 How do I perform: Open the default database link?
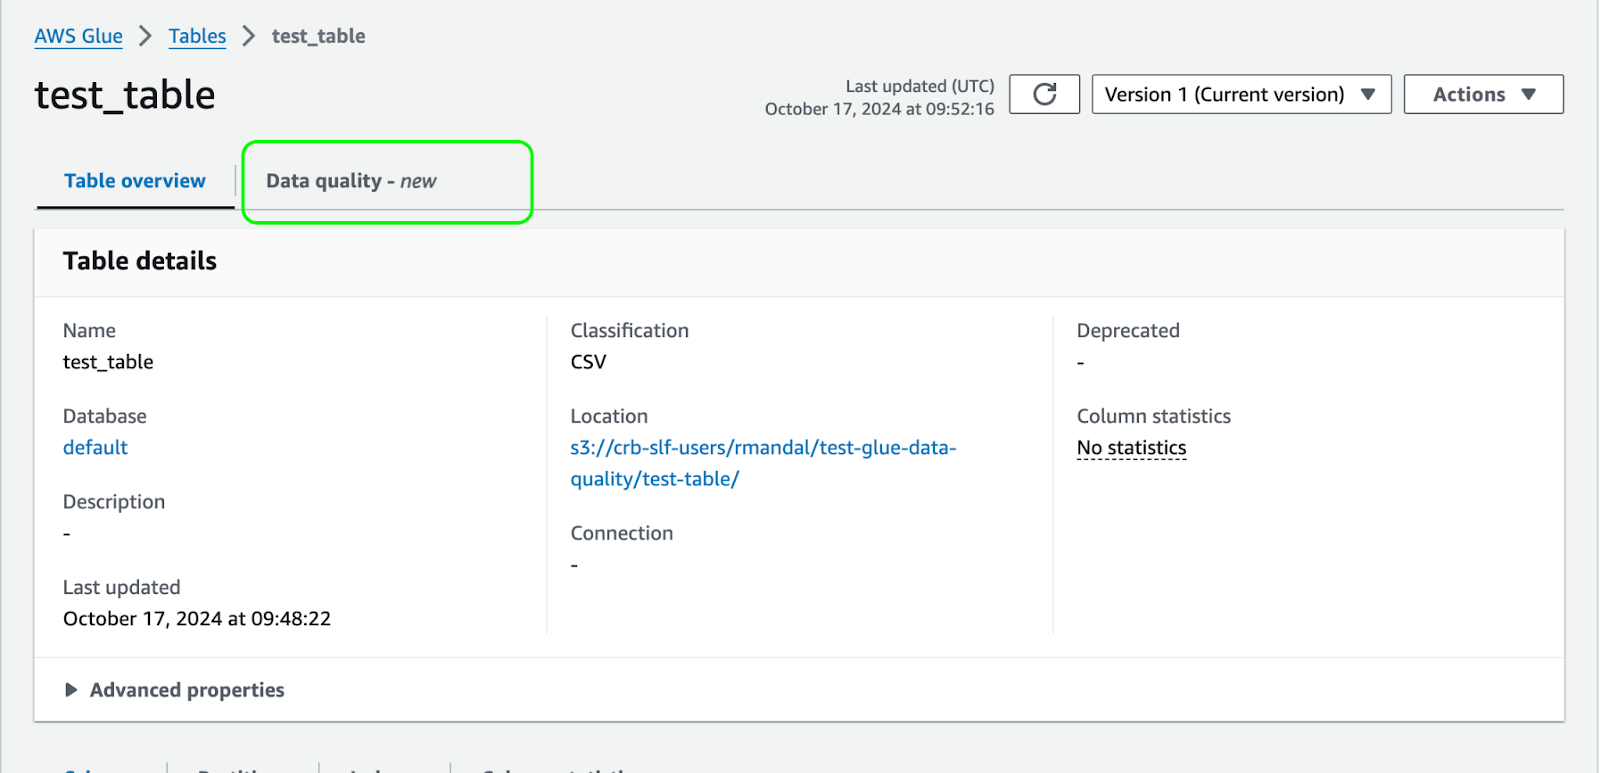pos(95,447)
